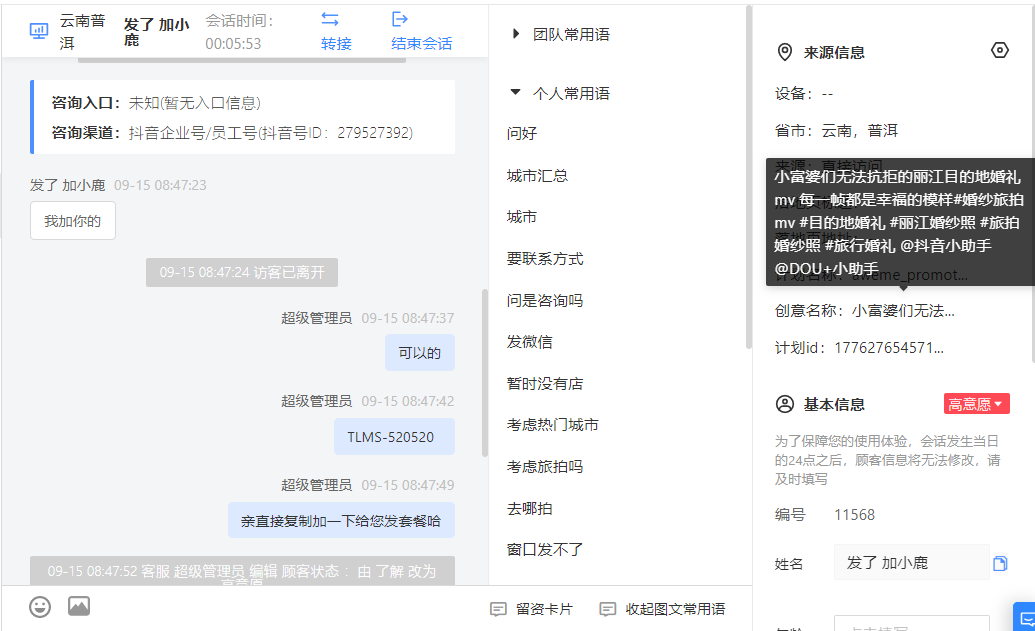Select the 去哪拍 quick phrase
Image resolution: width=1035 pixels, height=631 pixels.
[x=529, y=509]
